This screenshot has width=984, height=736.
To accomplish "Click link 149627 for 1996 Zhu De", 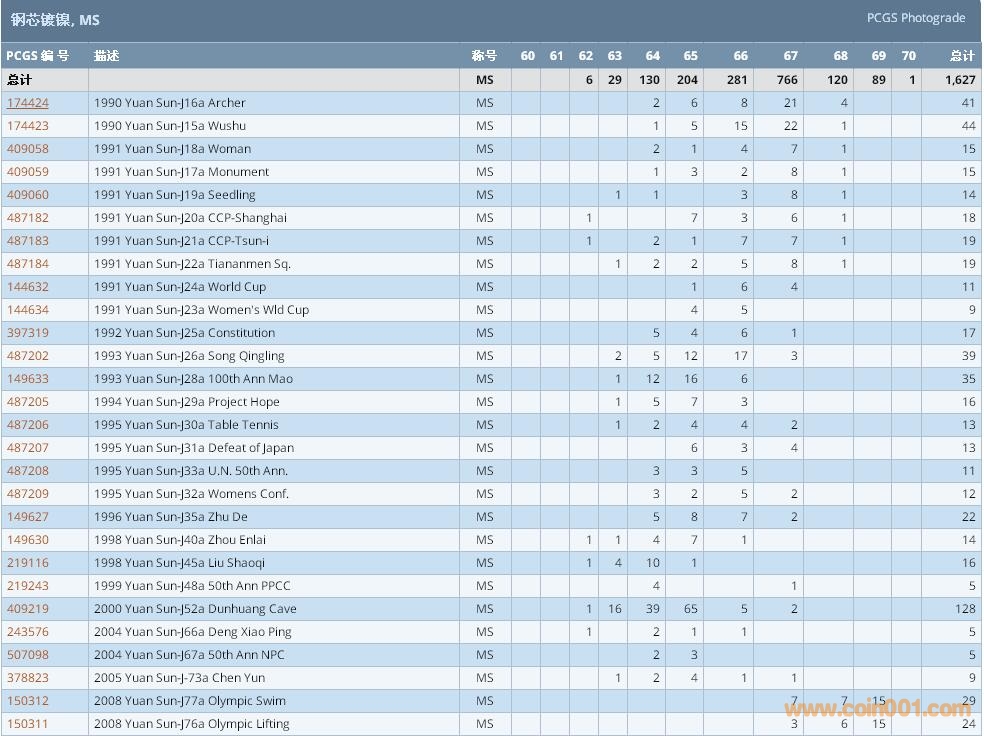I will 28,517.
